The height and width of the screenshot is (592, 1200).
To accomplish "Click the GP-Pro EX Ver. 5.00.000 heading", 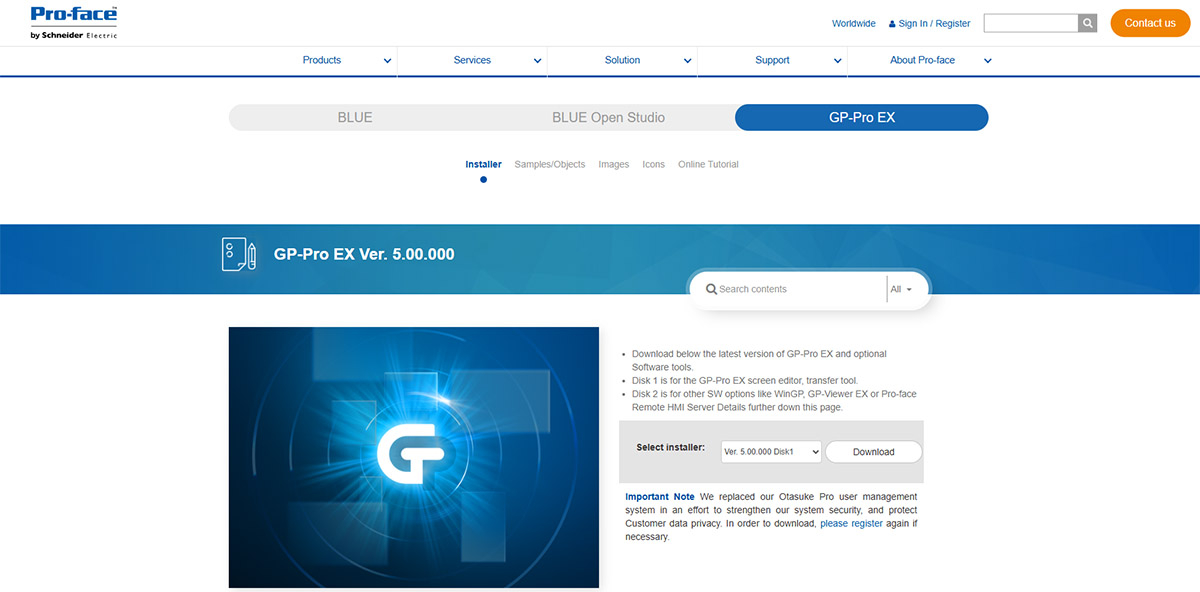I will click(364, 254).
